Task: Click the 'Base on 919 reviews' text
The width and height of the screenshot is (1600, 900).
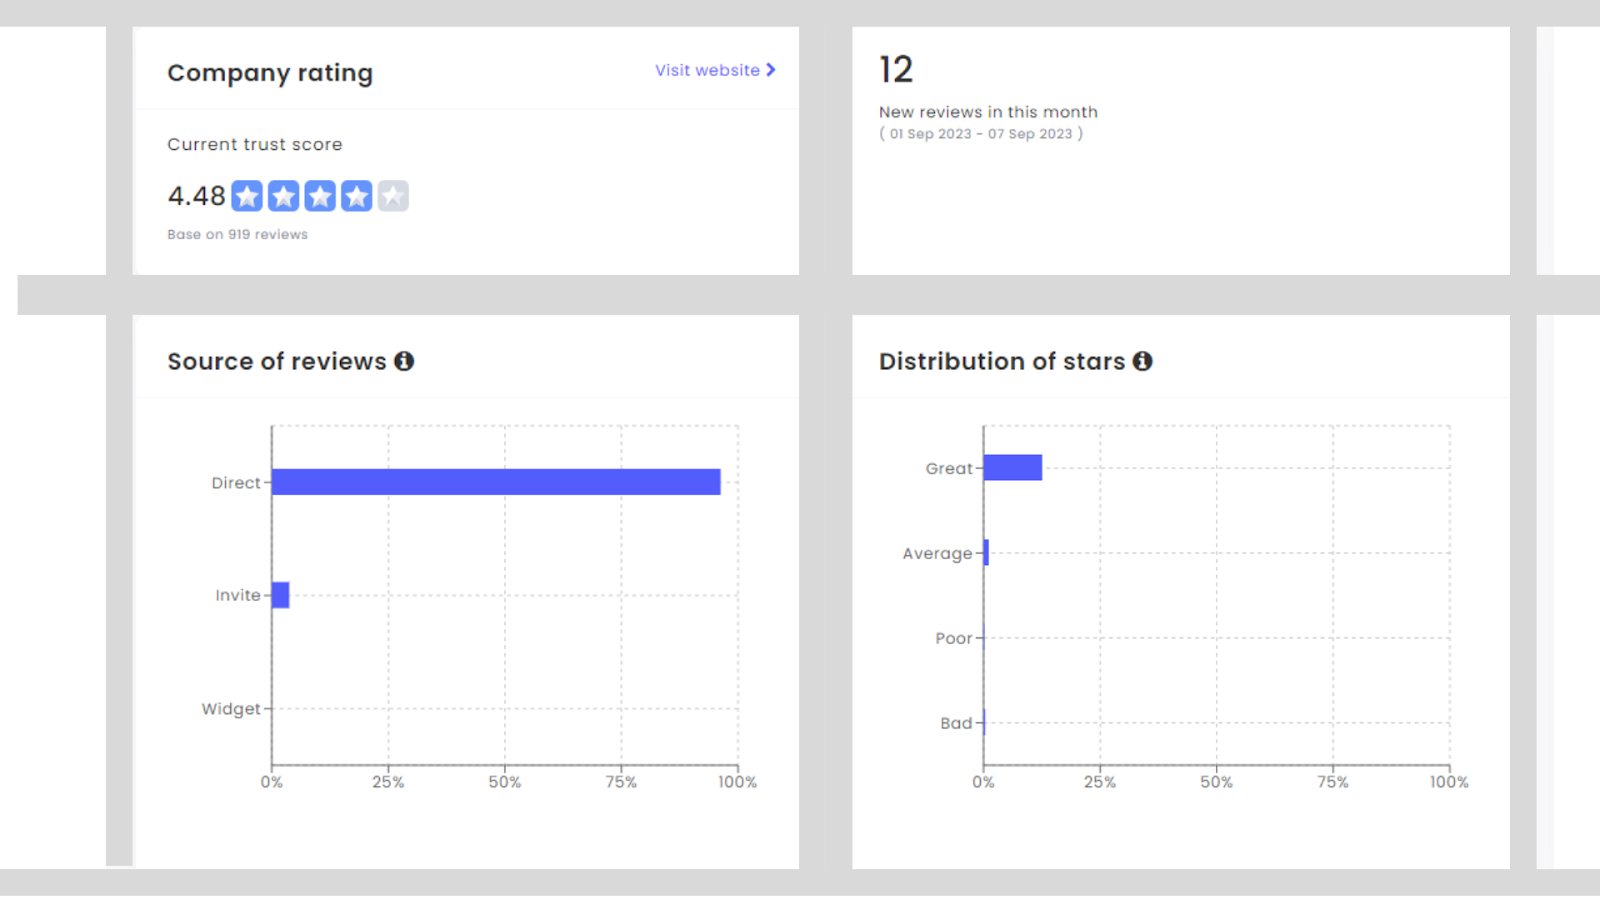Action: tap(237, 234)
